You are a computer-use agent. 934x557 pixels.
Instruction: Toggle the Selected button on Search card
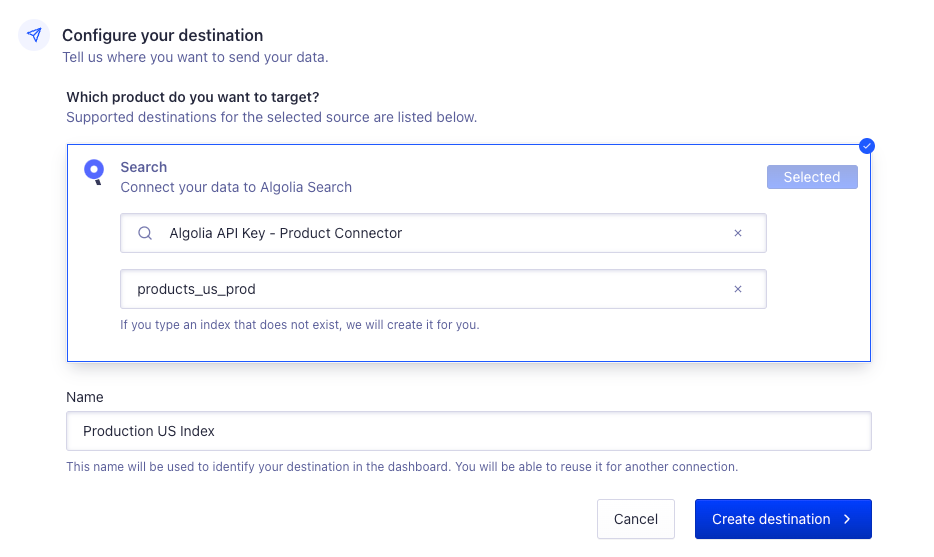pos(811,177)
